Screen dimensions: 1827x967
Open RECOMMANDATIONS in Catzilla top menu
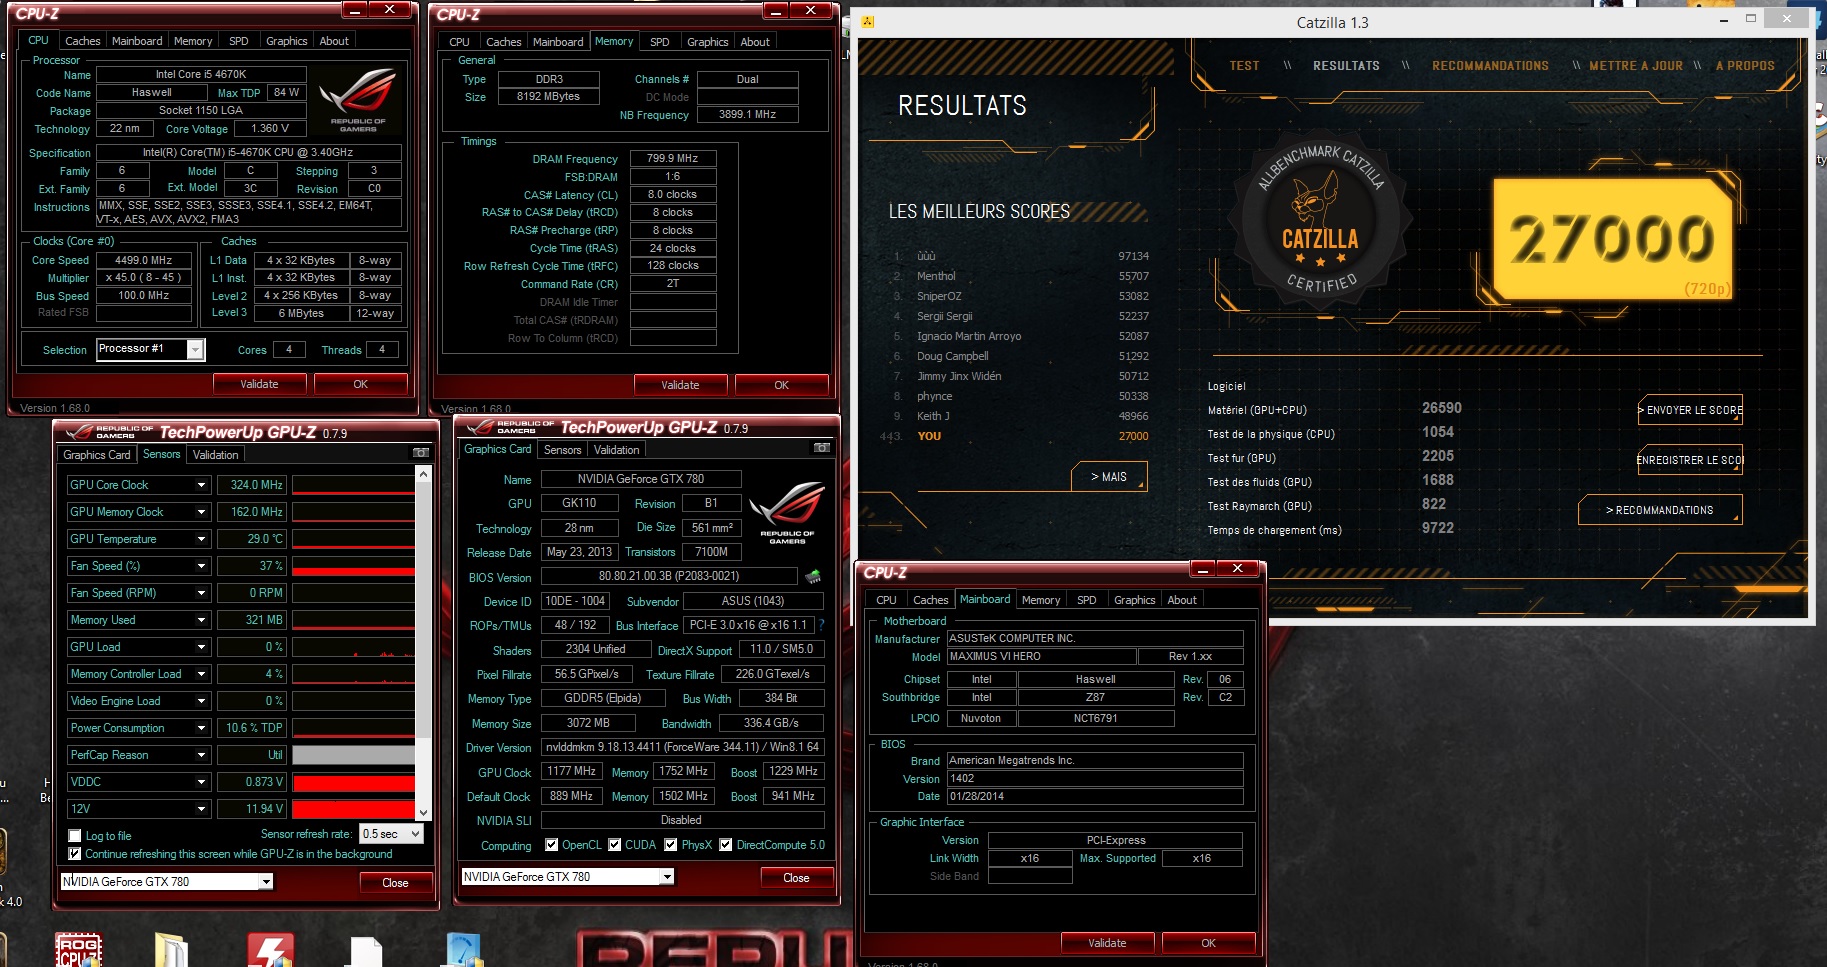(1490, 66)
